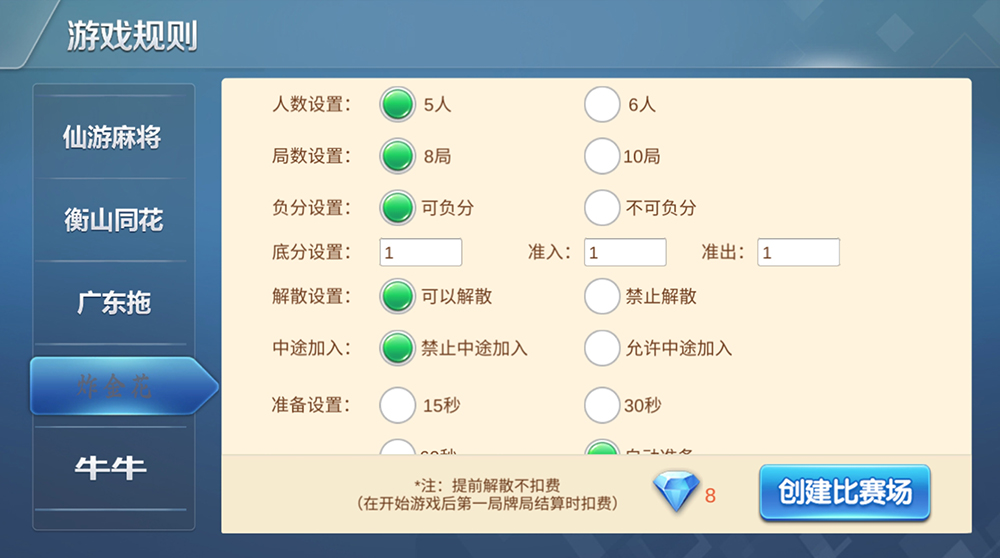Viewport: 1000px width, 558px height.
Task: Select the 可以解散 radio button
Action: click(x=398, y=296)
